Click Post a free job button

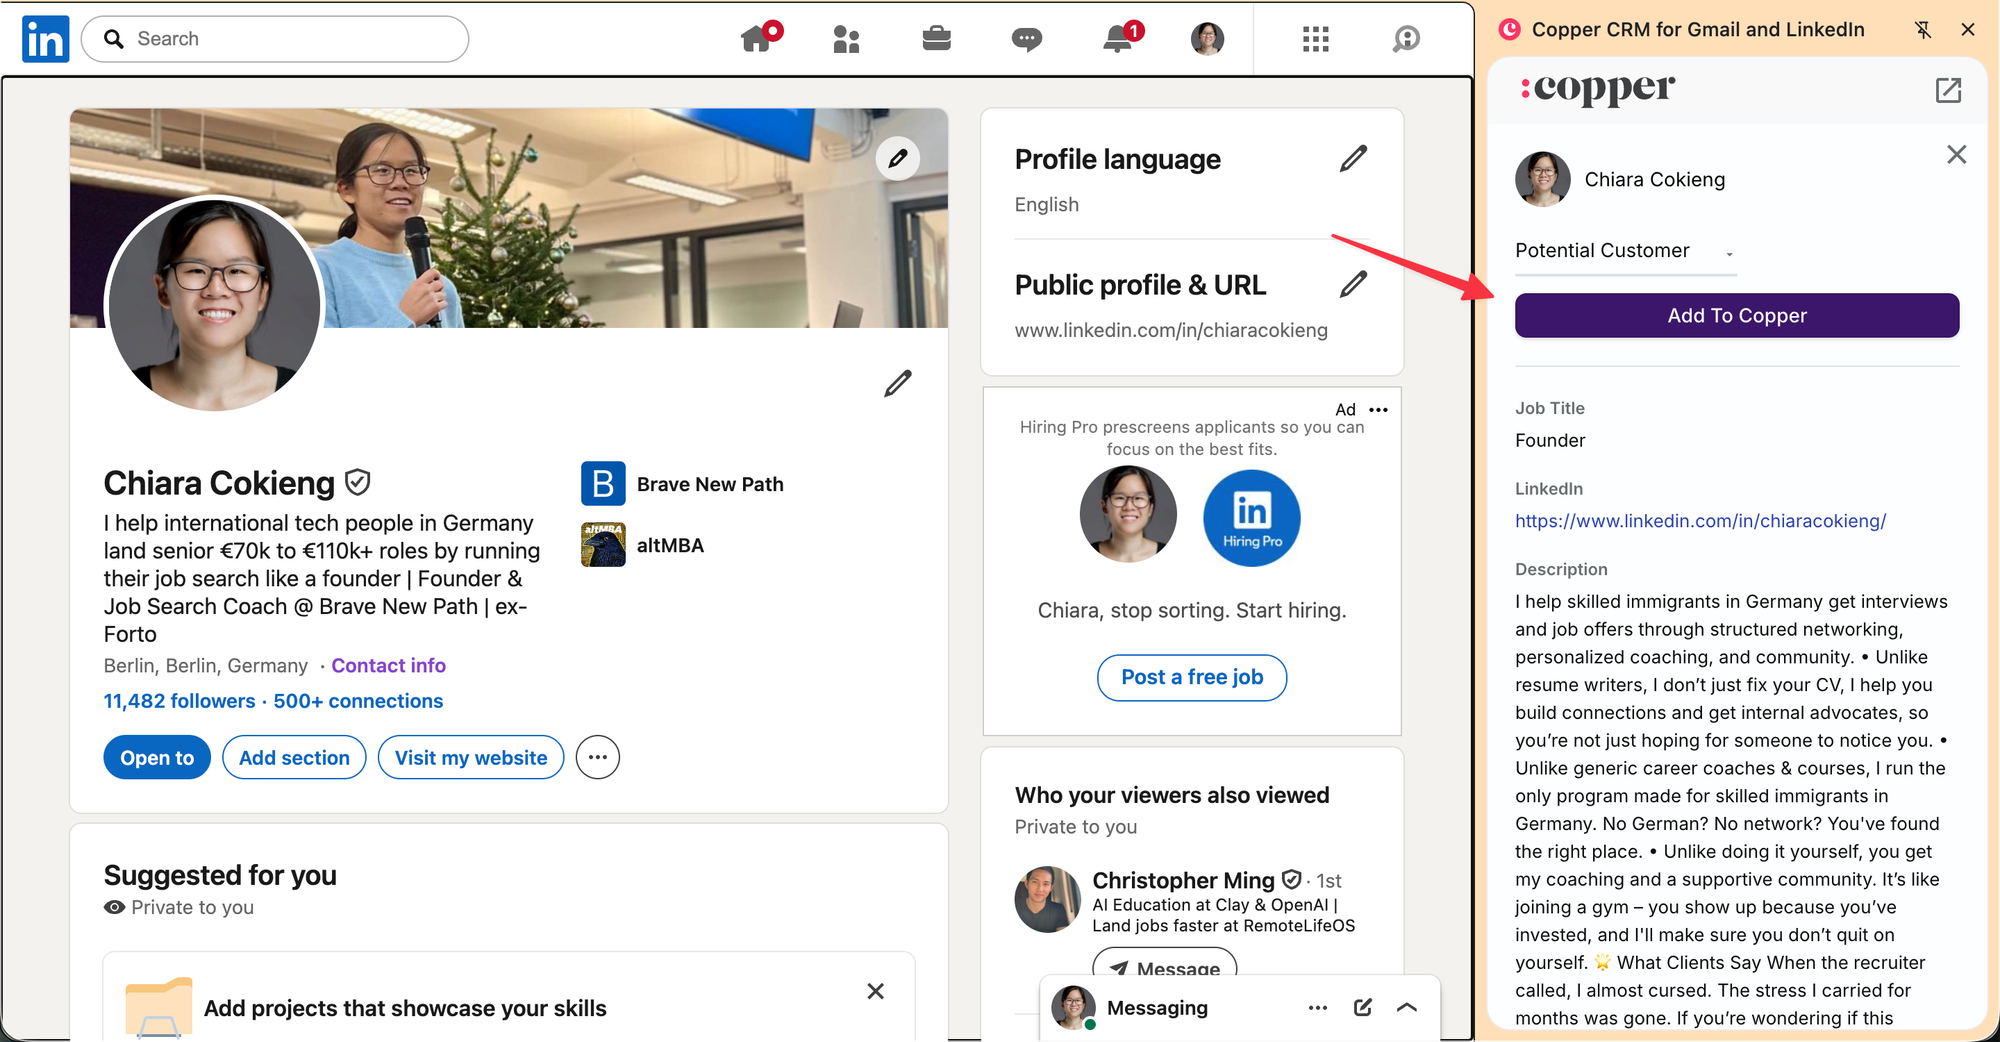pos(1192,678)
